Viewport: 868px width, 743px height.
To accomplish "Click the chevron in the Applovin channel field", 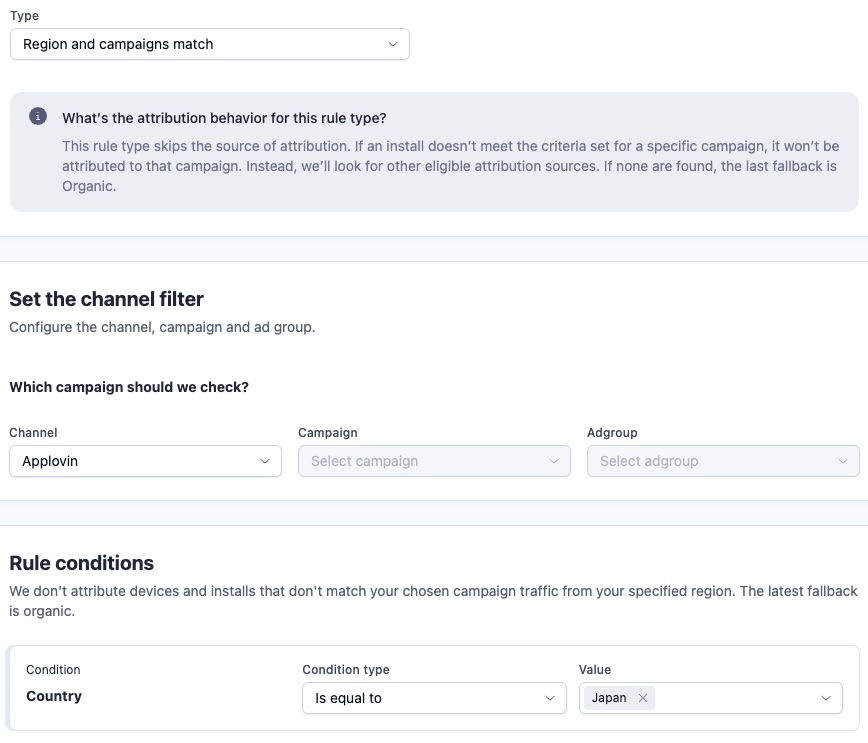I will pyautogui.click(x=265, y=461).
